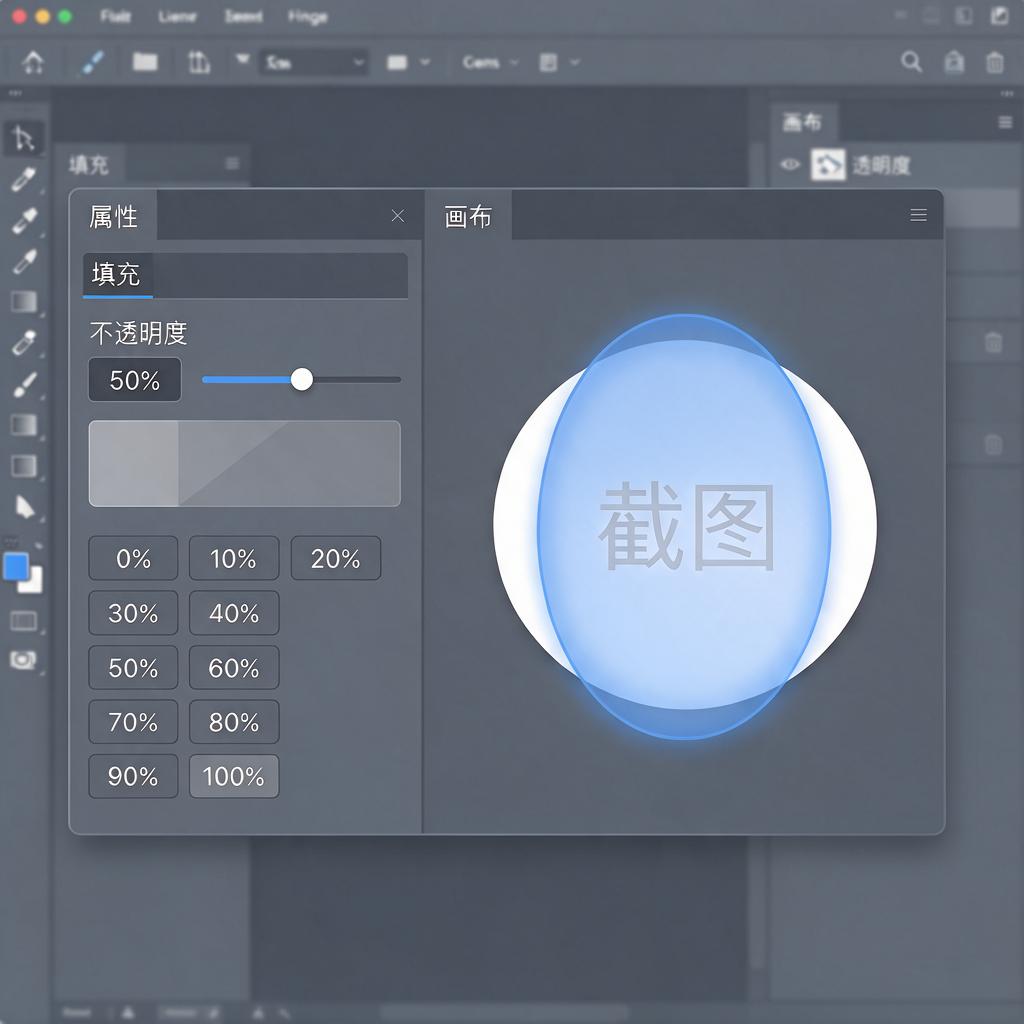Viewport: 1024px width, 1024px height.
Task: Expand the arrow next to grid page icon
Action: tap(575, 62)
